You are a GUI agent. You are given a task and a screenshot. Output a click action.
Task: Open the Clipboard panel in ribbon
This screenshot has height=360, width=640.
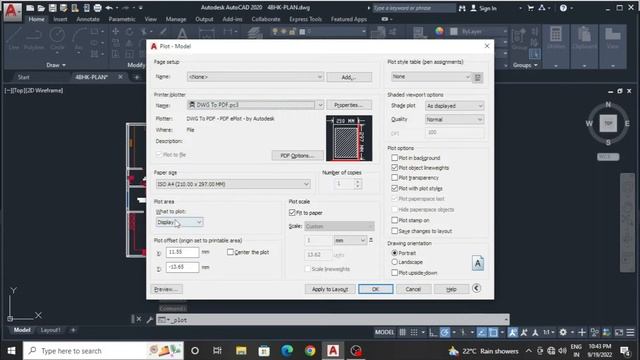[x=584, y=45]
